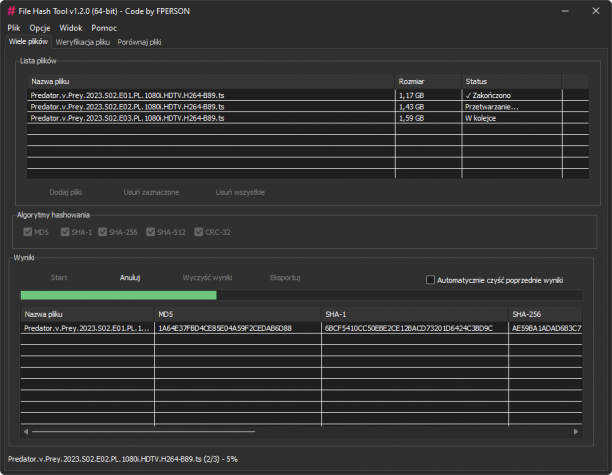Switch to the Wiele plików tab

(28, 42)
